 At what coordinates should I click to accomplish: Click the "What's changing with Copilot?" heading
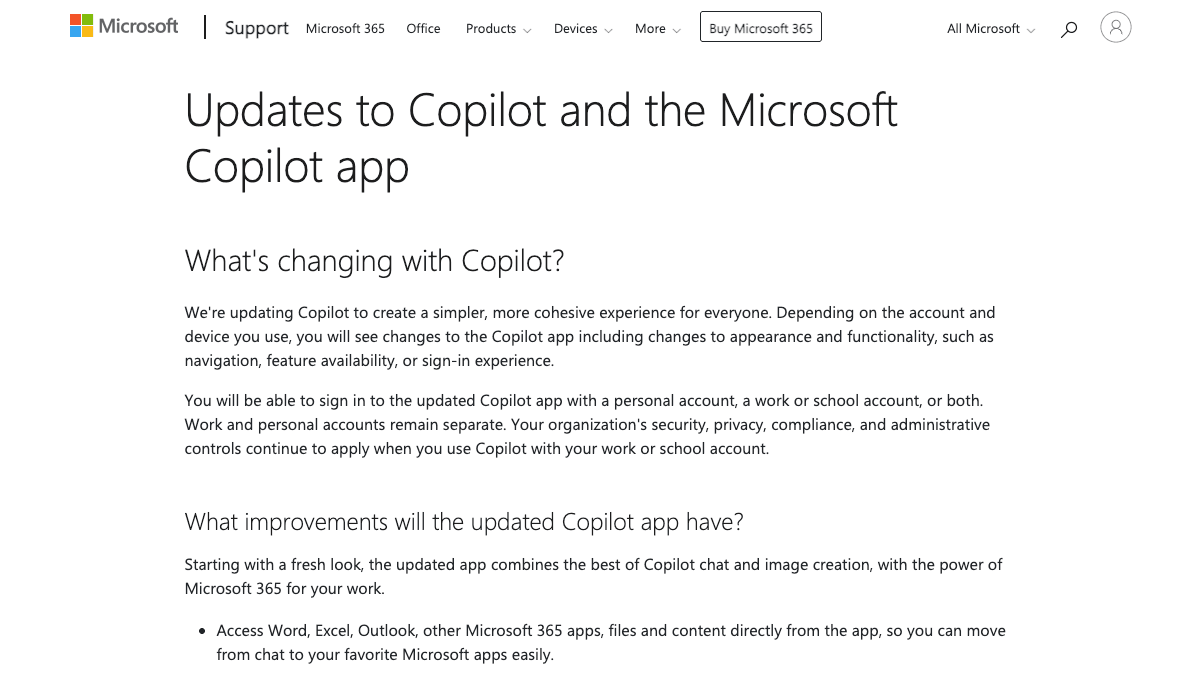tap(375, 261)
